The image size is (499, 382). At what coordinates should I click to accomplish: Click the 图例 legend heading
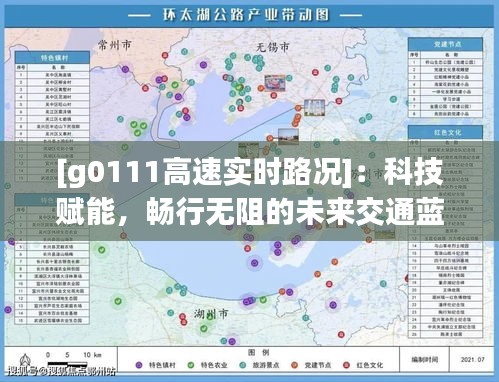click(x=258, y=352)
